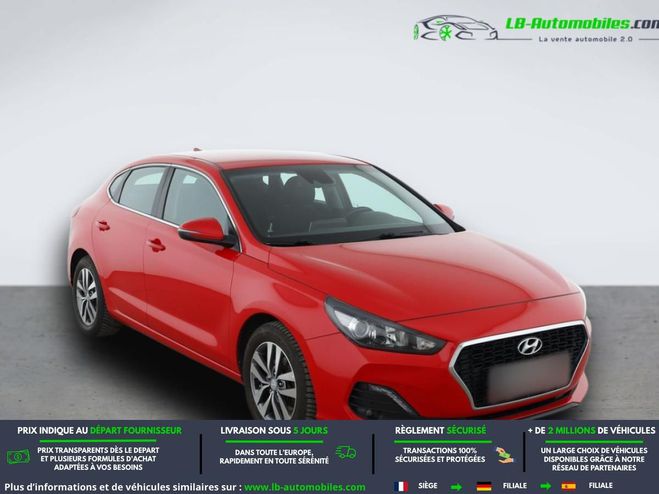659x494 pixels.
Task: Click 'UN LARGE CHOIX DE VÉHICULES' description
Action: (594, 459)
